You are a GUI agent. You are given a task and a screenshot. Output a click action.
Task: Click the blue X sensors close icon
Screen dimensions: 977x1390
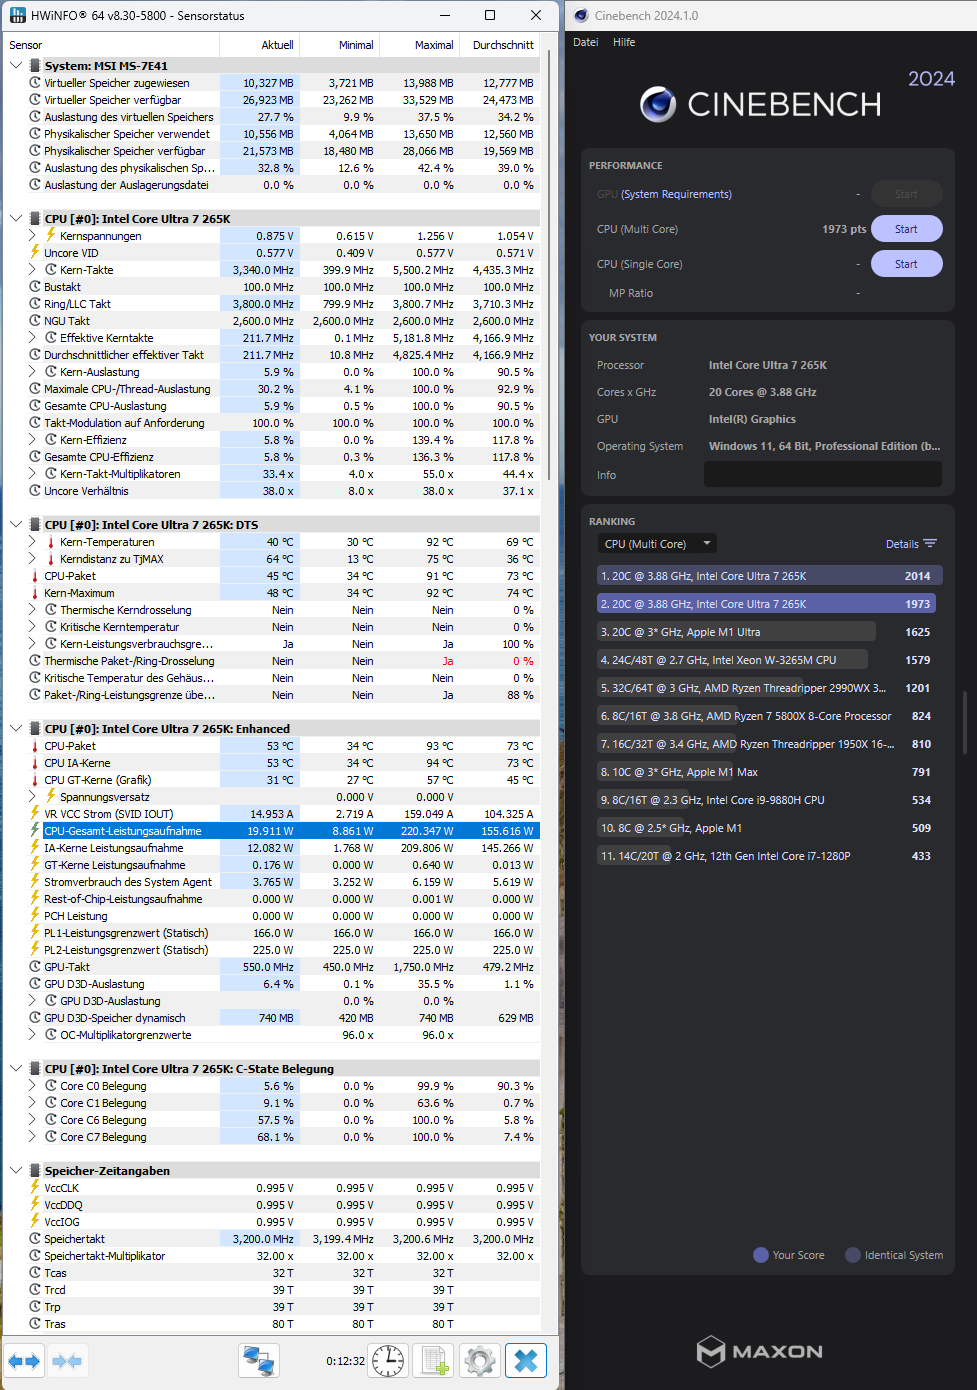coord(527,1360)
